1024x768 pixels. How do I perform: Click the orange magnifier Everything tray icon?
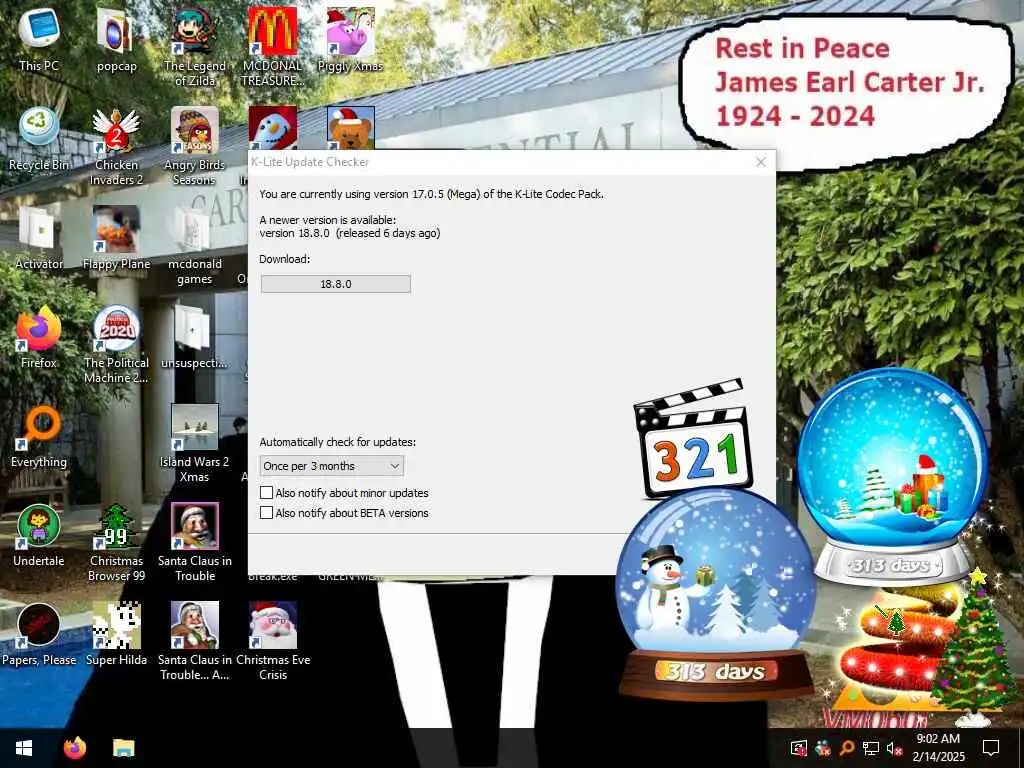[847, 748]
